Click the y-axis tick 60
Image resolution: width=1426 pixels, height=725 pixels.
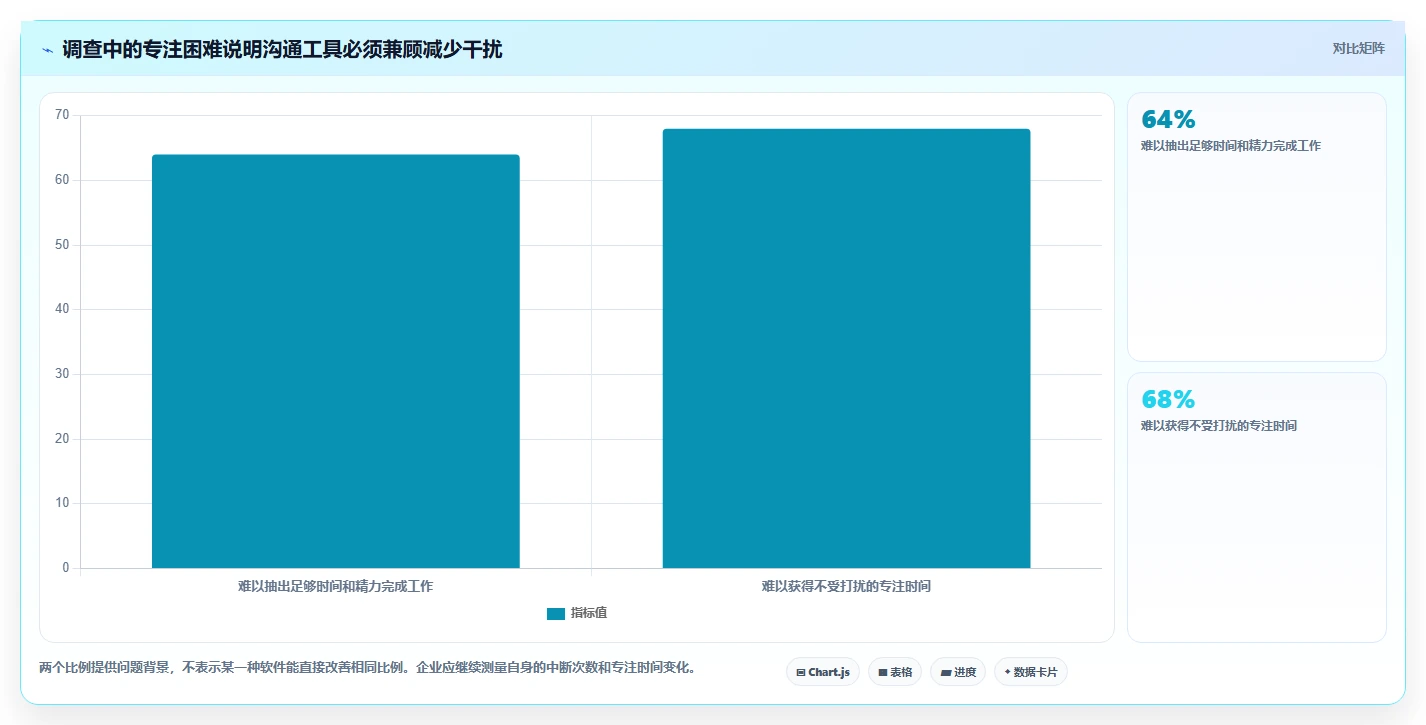click(x=62, y=180)
